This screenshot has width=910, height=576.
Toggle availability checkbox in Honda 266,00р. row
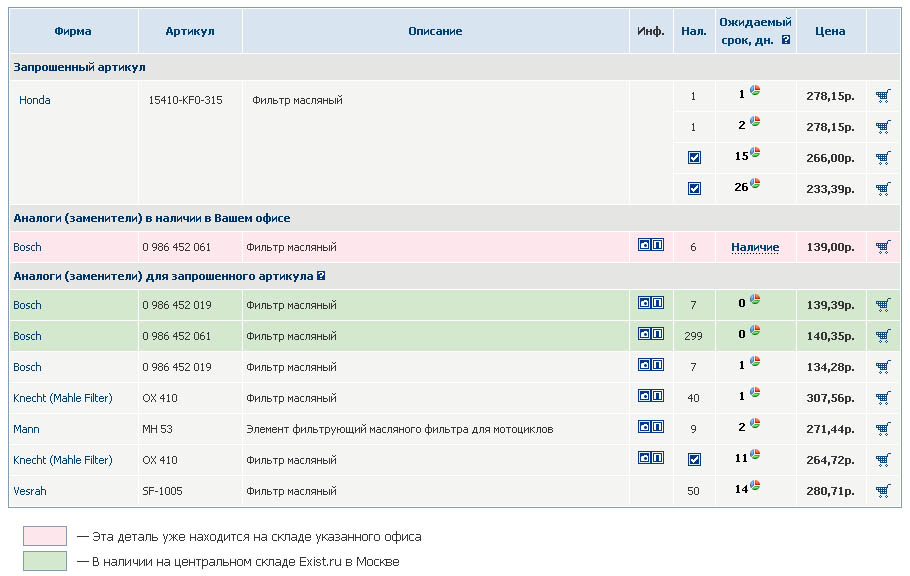694,158
